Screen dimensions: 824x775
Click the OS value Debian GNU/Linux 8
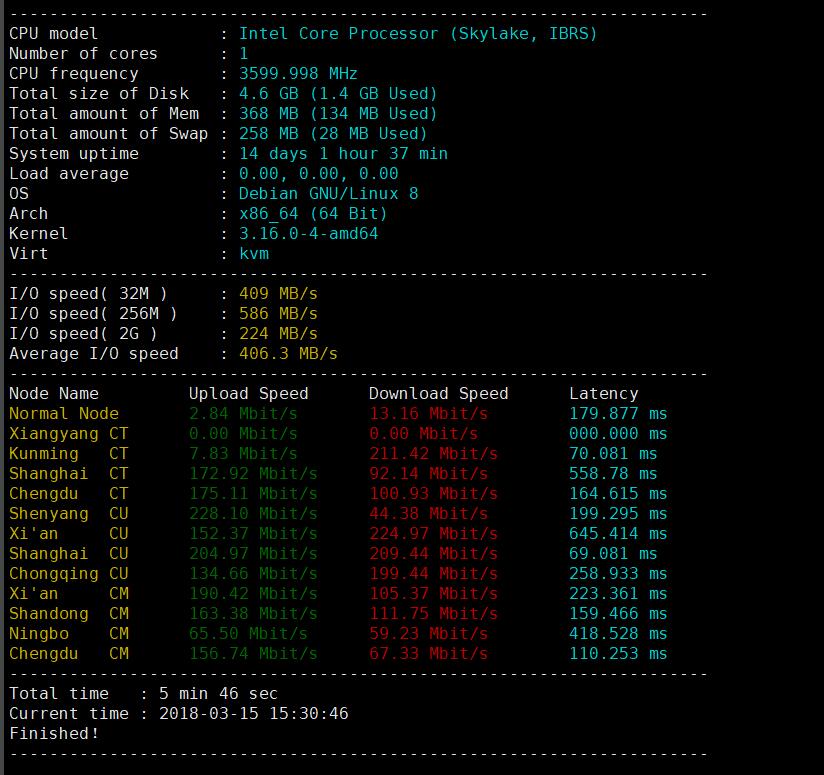coord(328,193)
